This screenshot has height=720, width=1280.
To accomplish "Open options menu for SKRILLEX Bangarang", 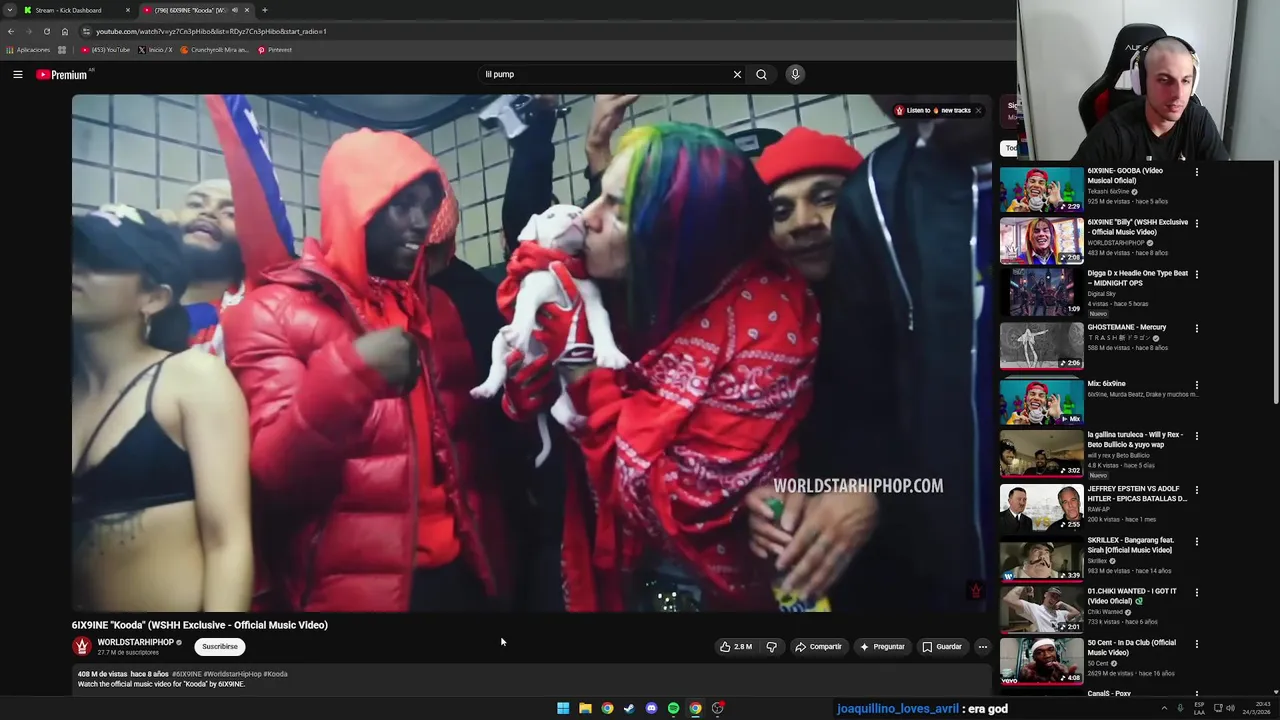I will pos(1196,541).
